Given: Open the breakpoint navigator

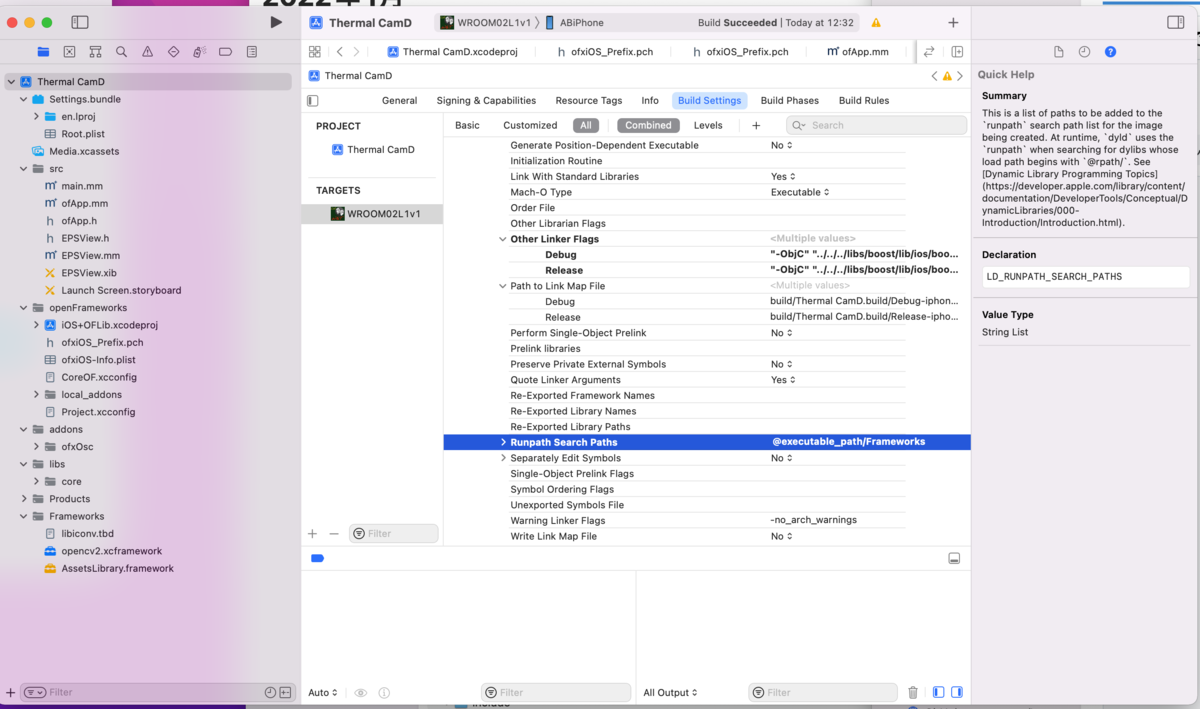Looking at the screenshot, I should click(x=225, y=52).
